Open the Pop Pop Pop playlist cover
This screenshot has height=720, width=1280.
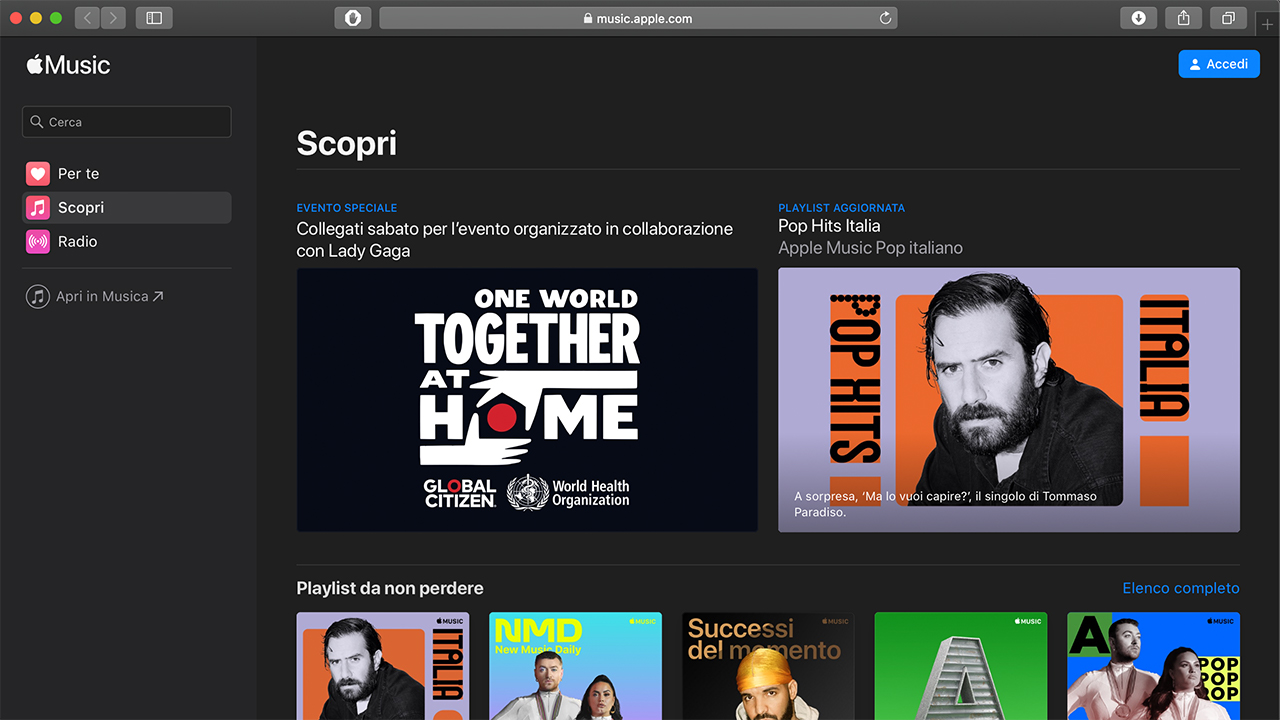1154,666
